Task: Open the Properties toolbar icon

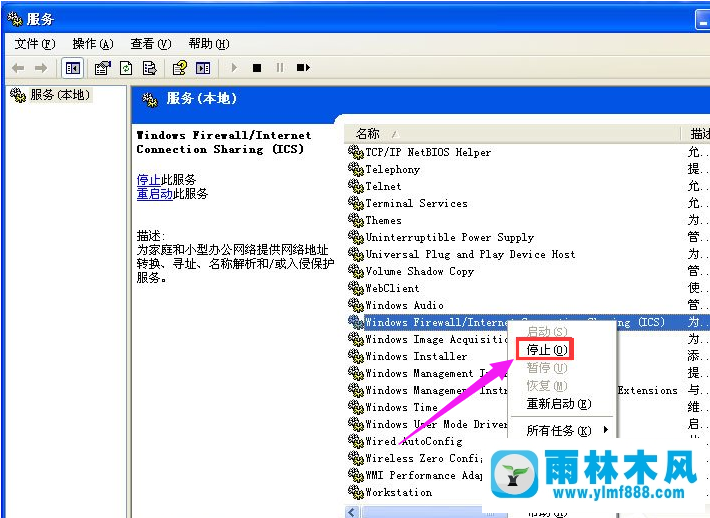Action: (102, 68)
